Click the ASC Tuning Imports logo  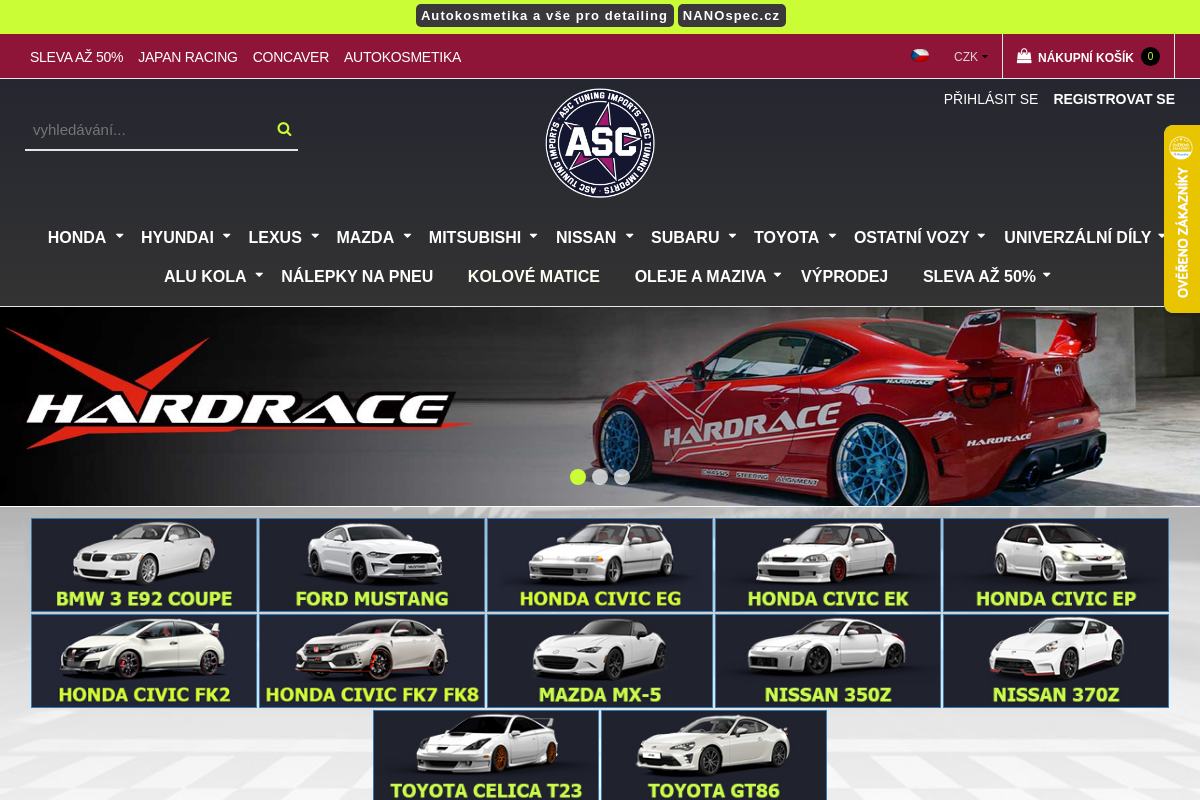(x=599, y=144)
